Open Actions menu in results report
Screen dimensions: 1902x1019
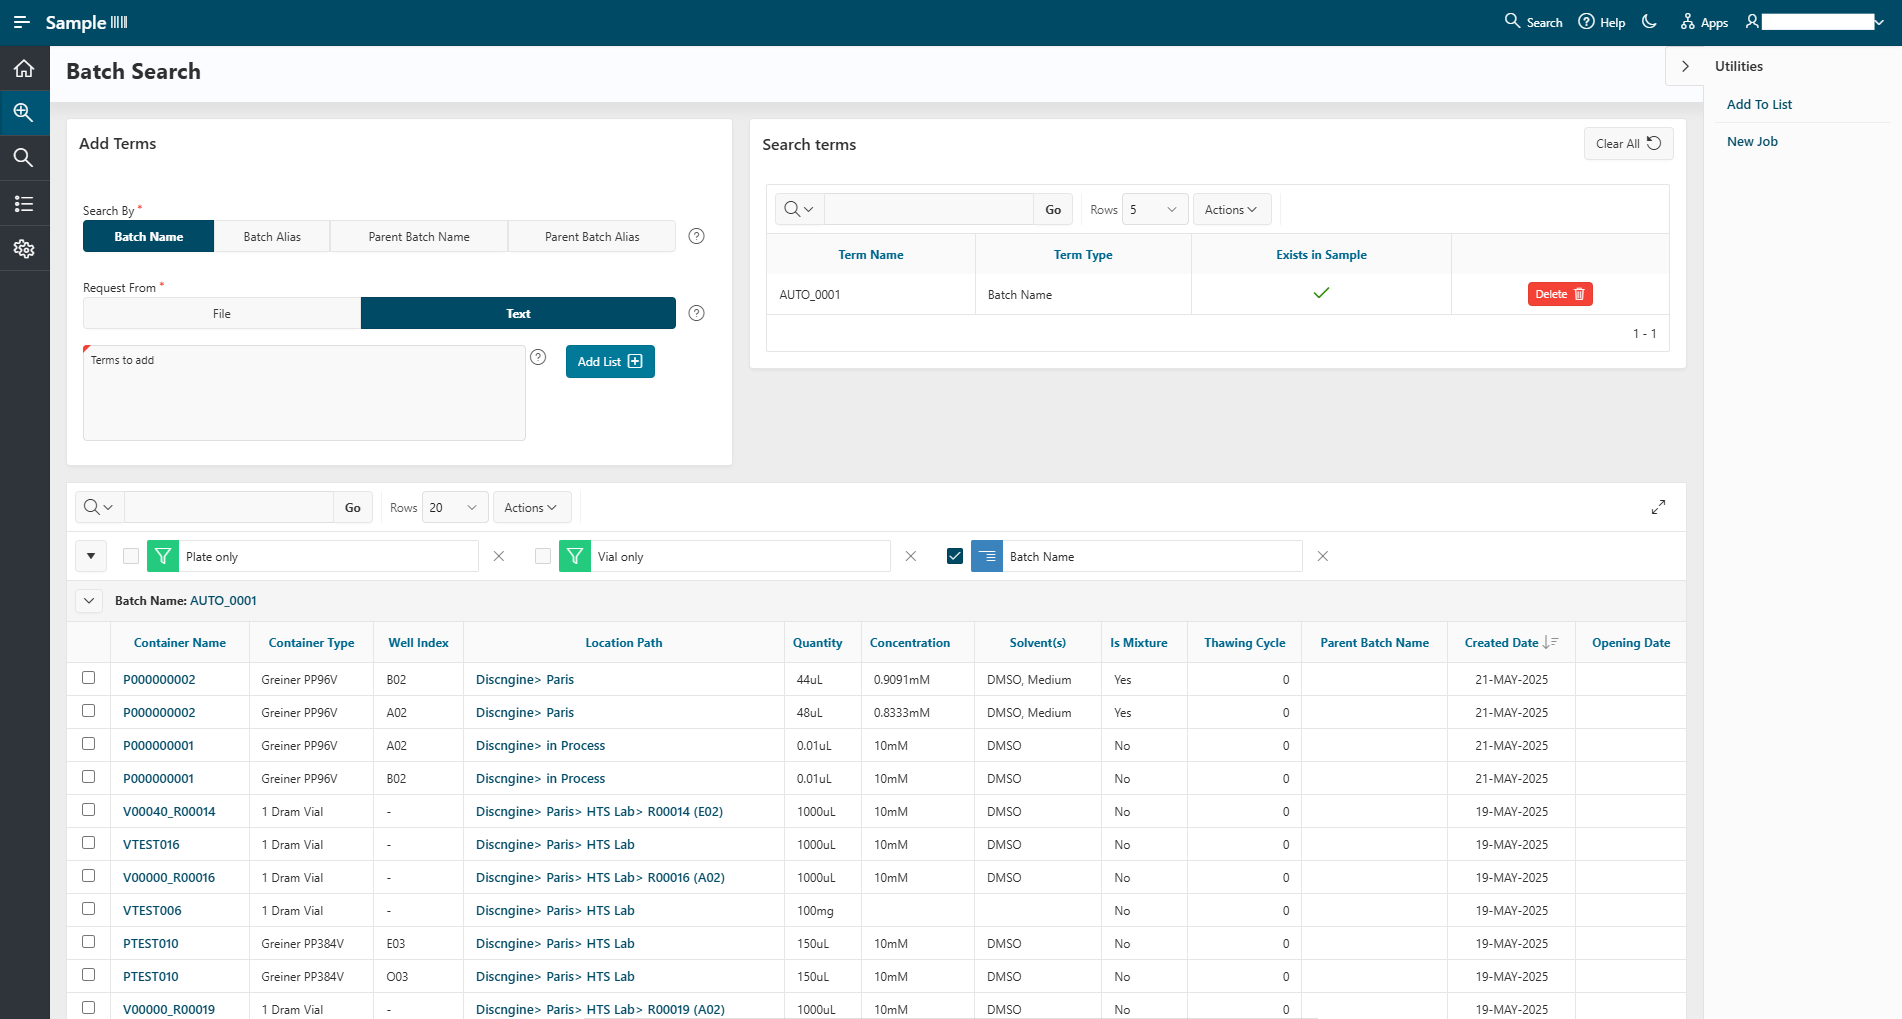point(531,507)
